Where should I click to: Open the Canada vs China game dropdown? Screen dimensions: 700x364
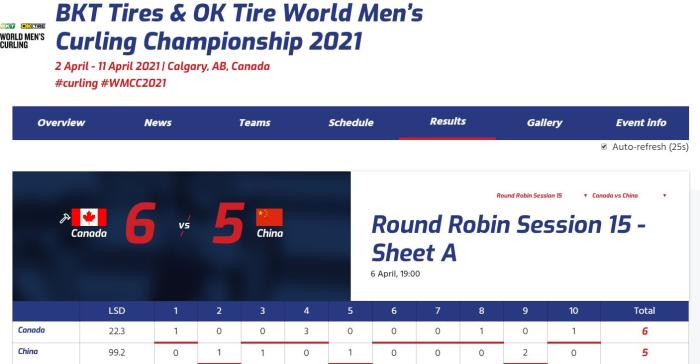pyautogui.click(x=629, y=196)
